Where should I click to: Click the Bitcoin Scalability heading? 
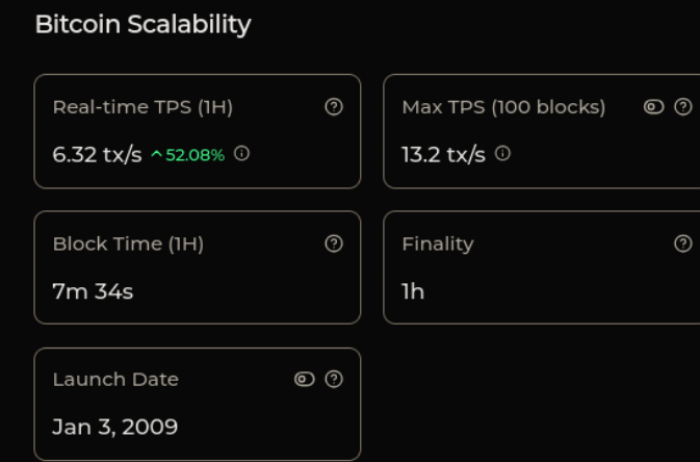click(x=143, y=25)
